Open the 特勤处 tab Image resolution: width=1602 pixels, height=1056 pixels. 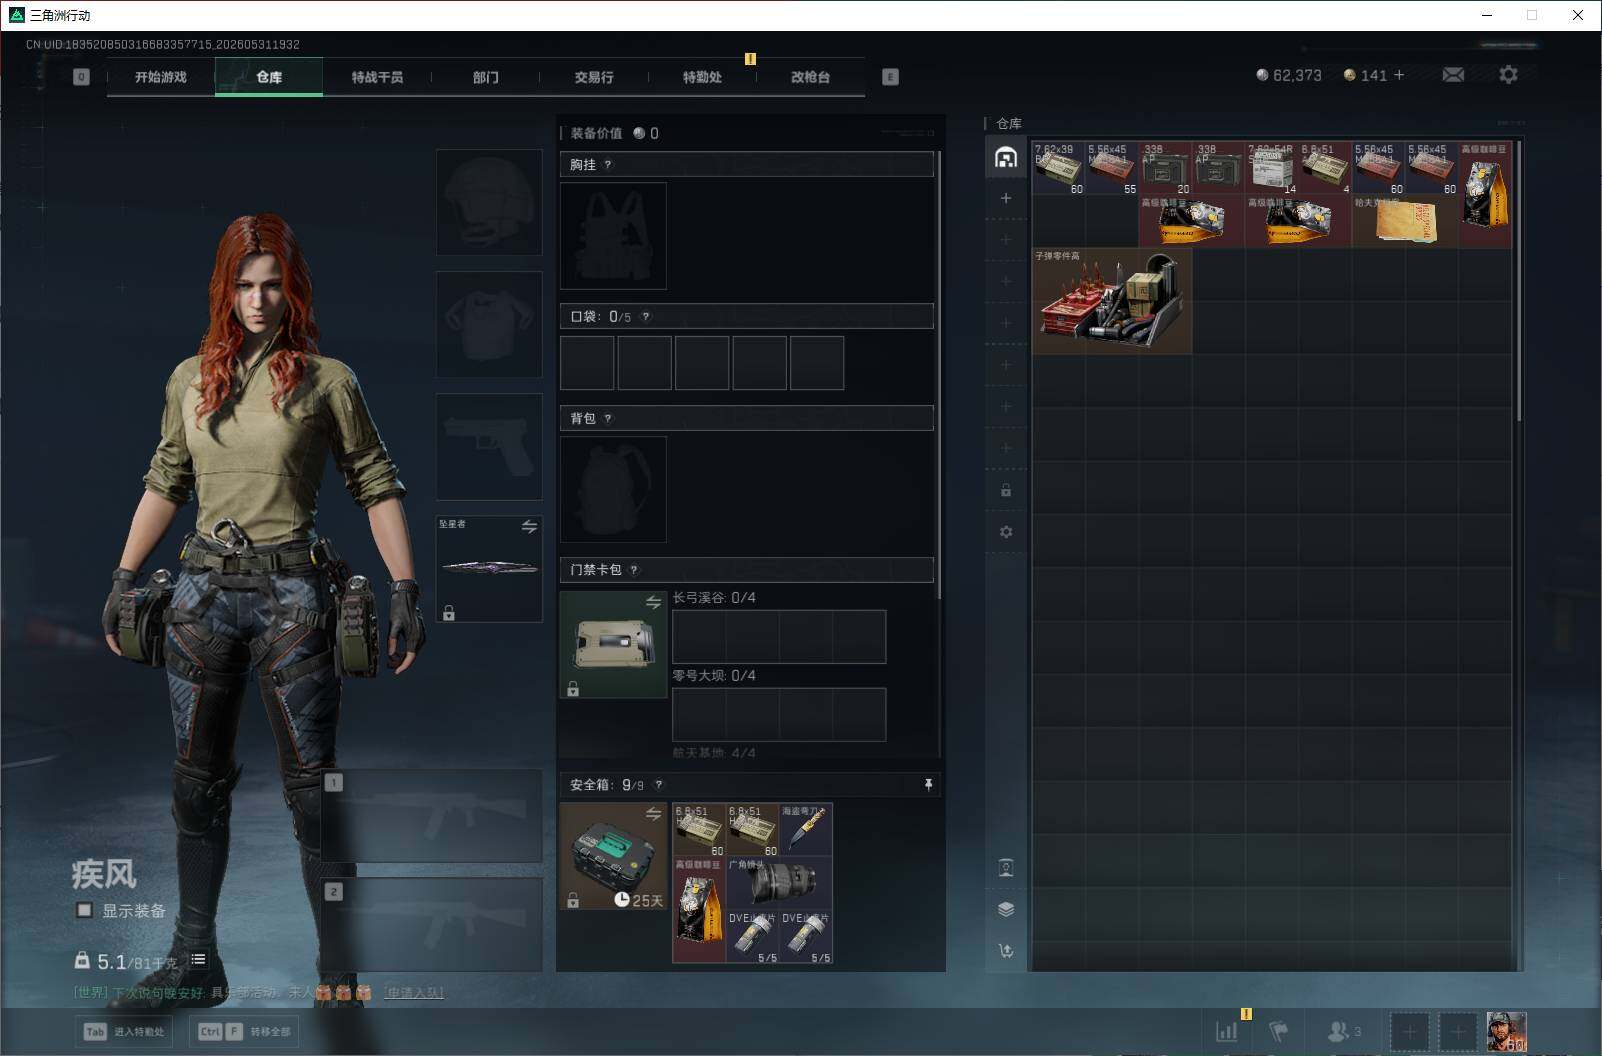click(702, 77)
